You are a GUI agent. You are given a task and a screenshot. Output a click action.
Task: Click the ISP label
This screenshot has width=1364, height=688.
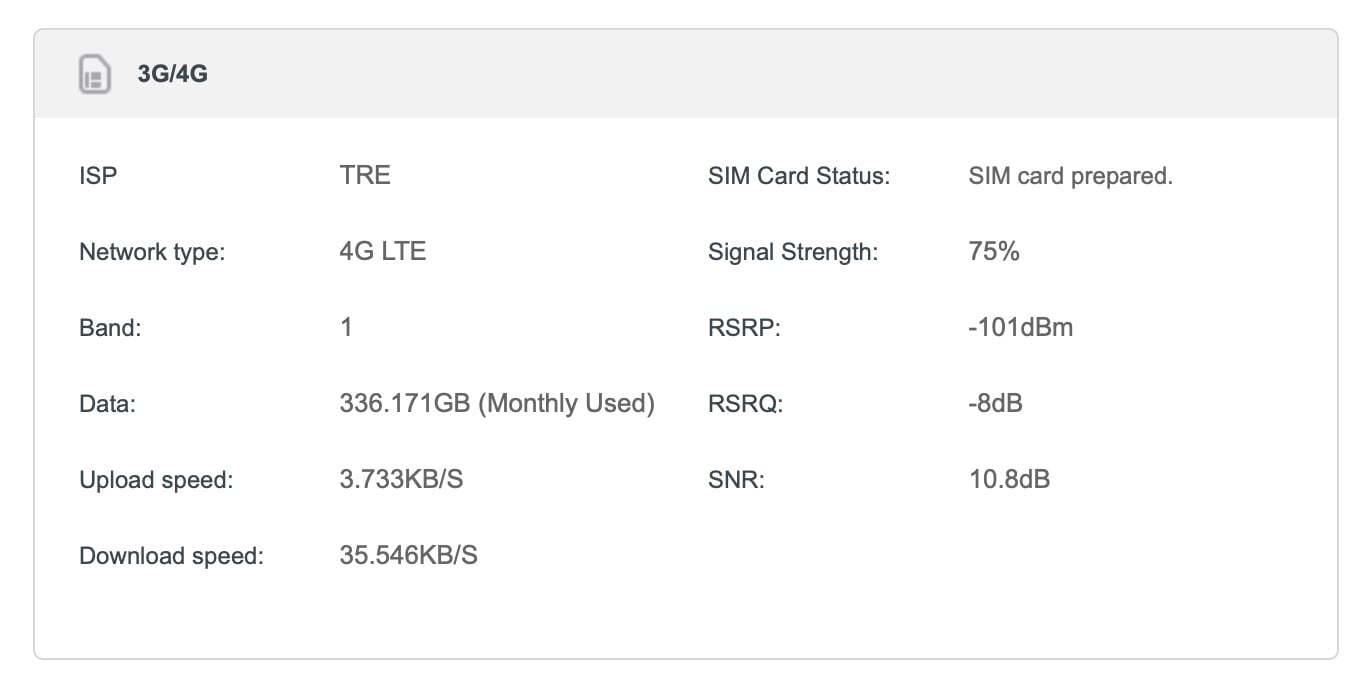coord(98,176)
